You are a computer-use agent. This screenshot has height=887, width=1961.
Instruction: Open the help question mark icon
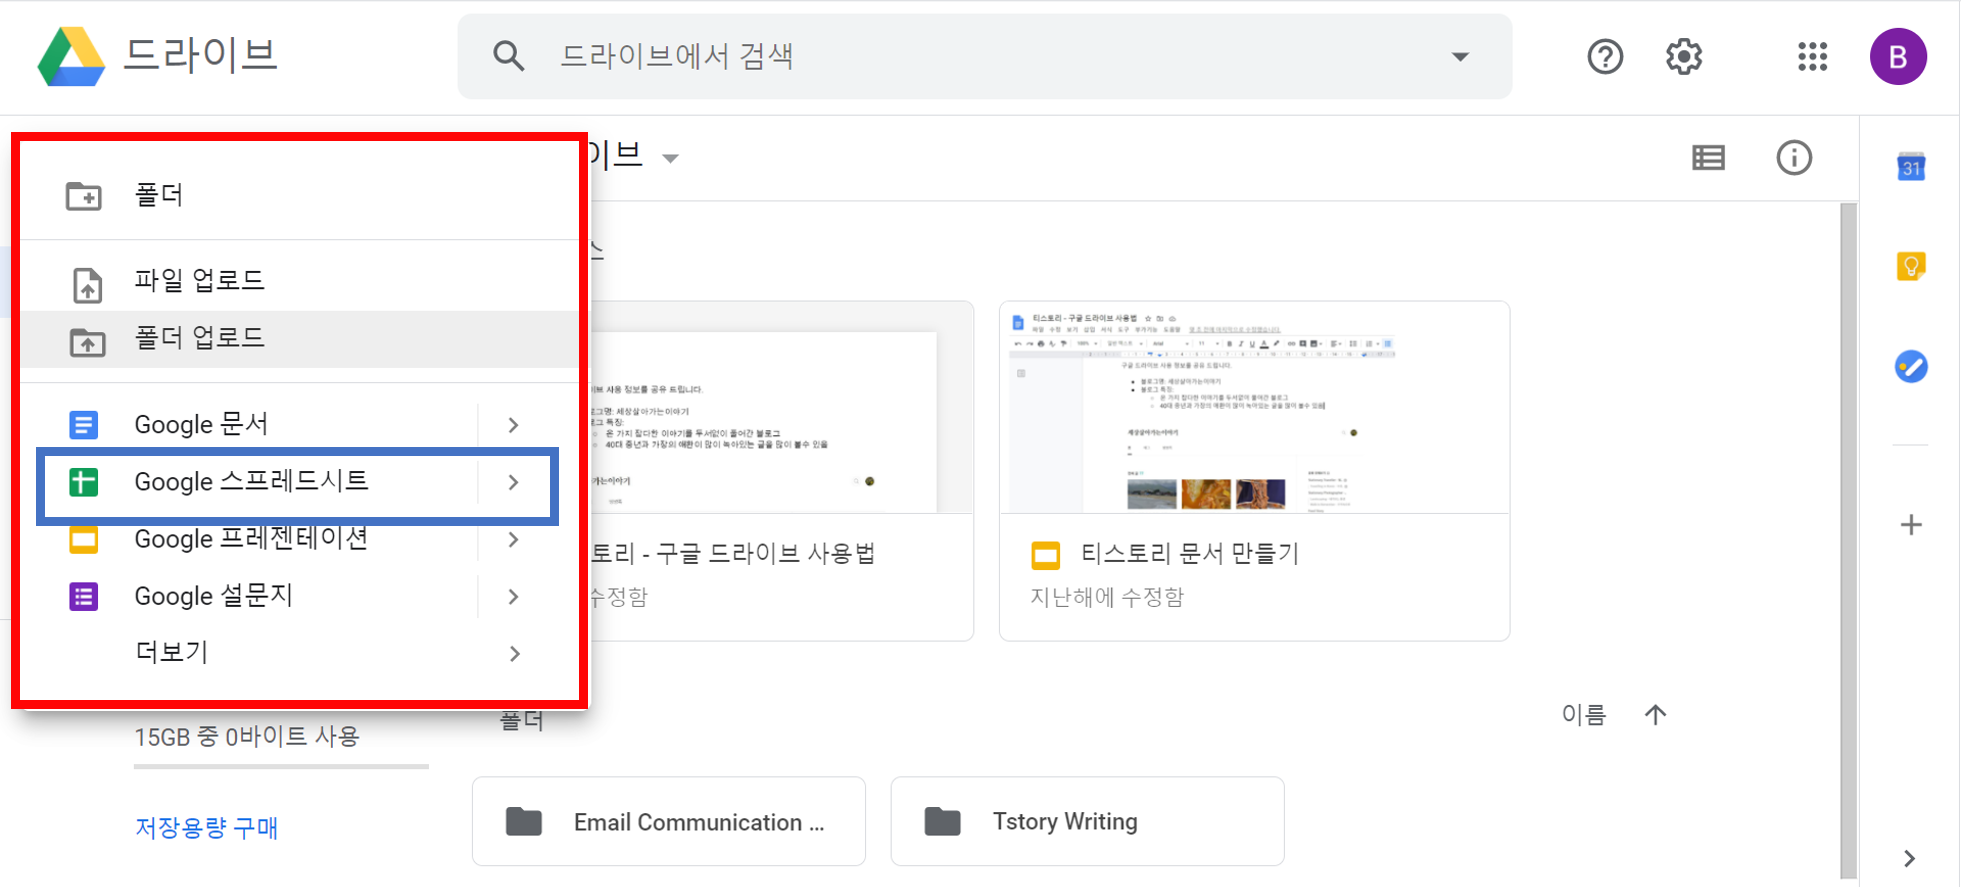pyautogui.click(x=1605, y=56)
